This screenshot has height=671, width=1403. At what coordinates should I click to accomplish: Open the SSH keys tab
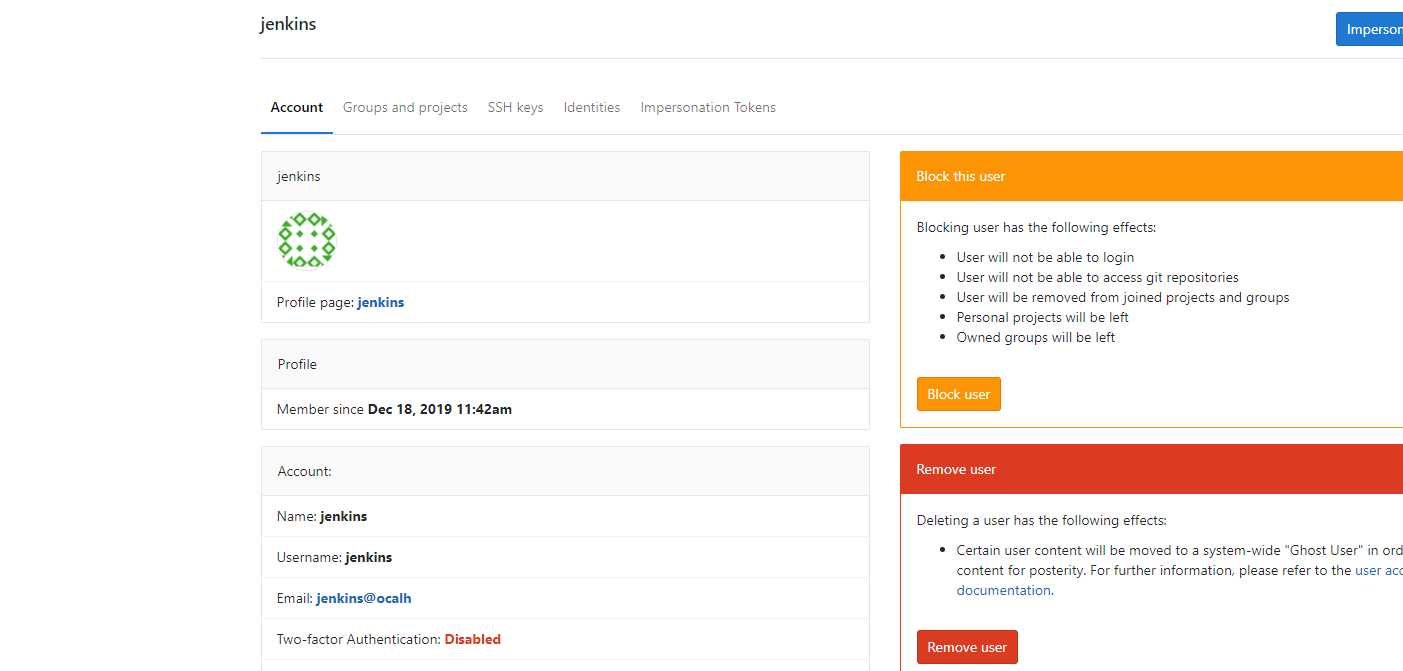tap(516, 107)
